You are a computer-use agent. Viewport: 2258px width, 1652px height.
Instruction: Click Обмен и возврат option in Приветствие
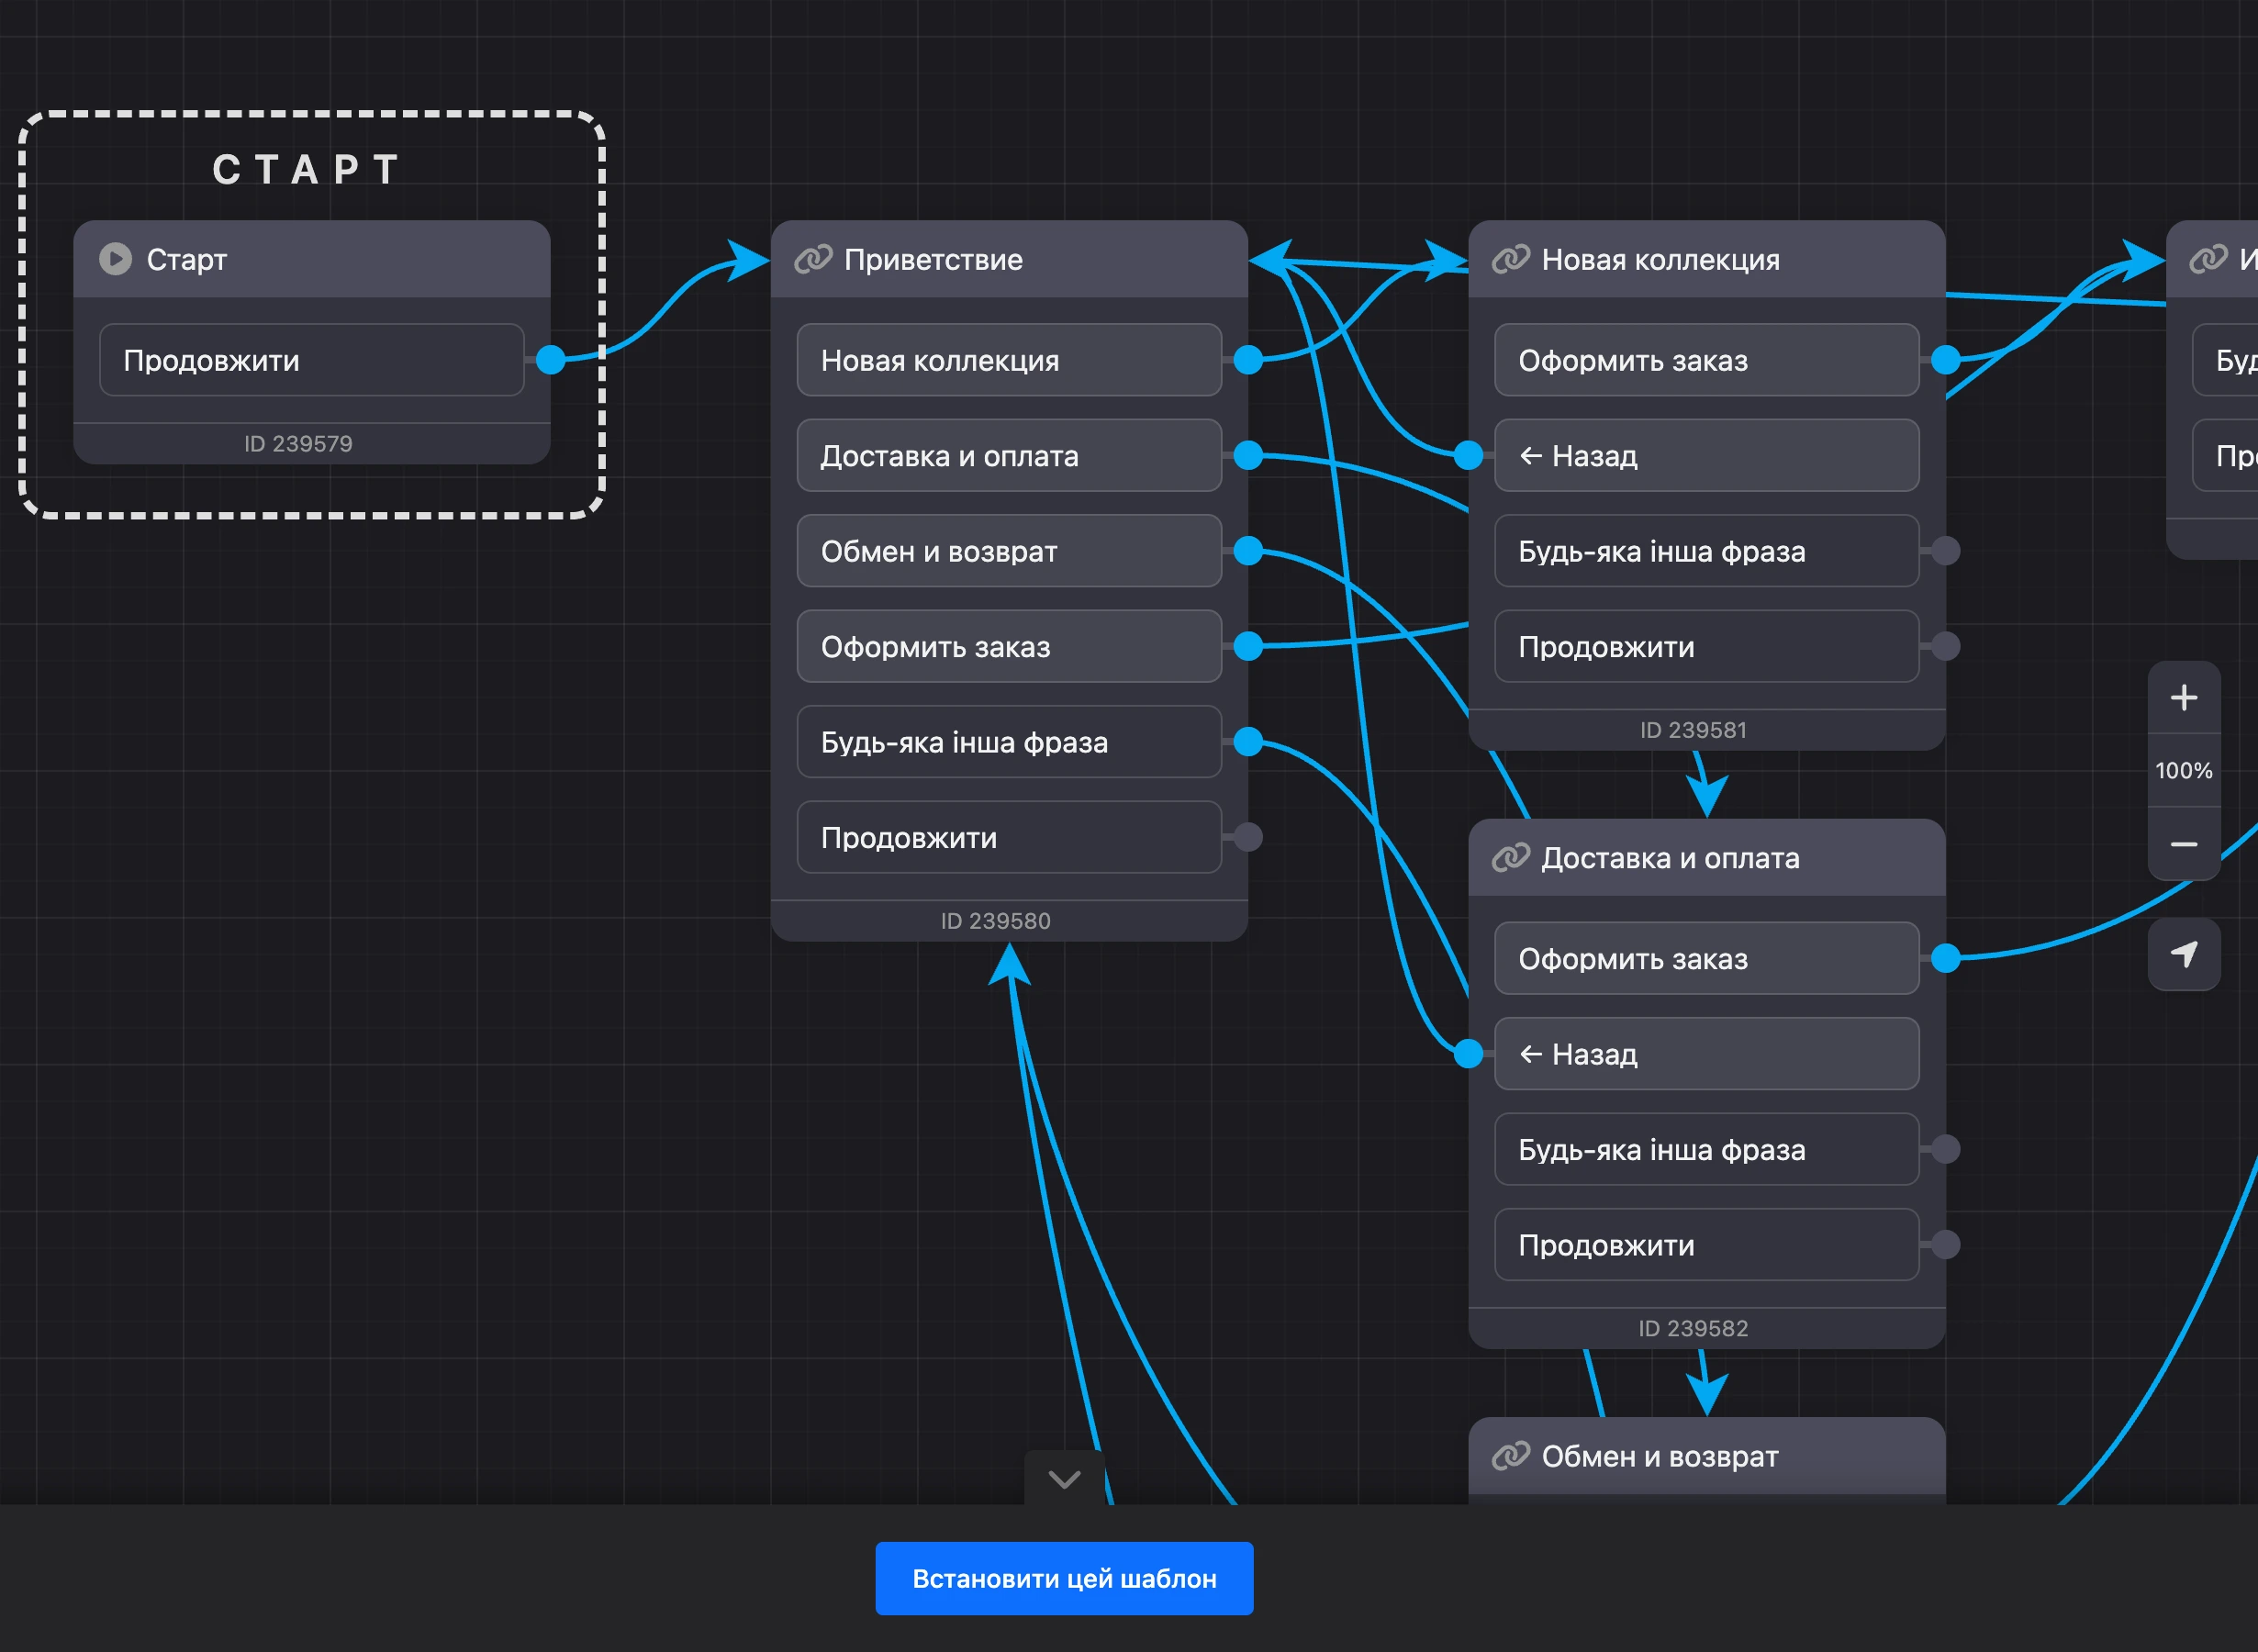pyautogui.click(x=1008, y=551)
